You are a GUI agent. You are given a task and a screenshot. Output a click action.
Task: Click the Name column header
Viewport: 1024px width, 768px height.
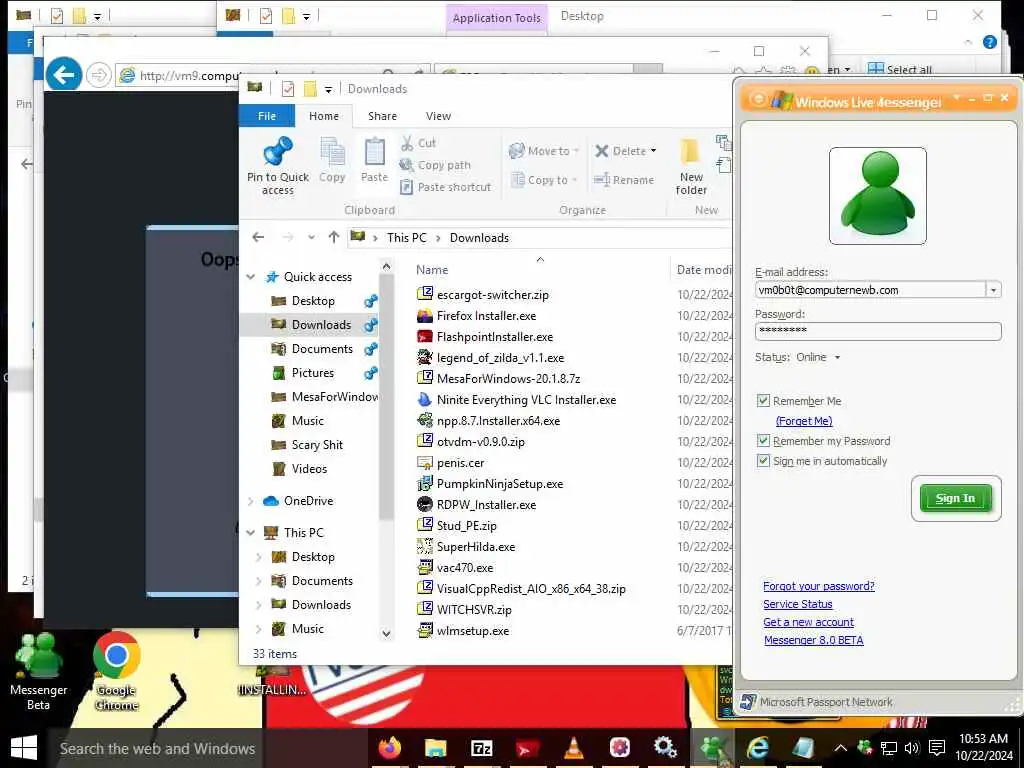432,270
